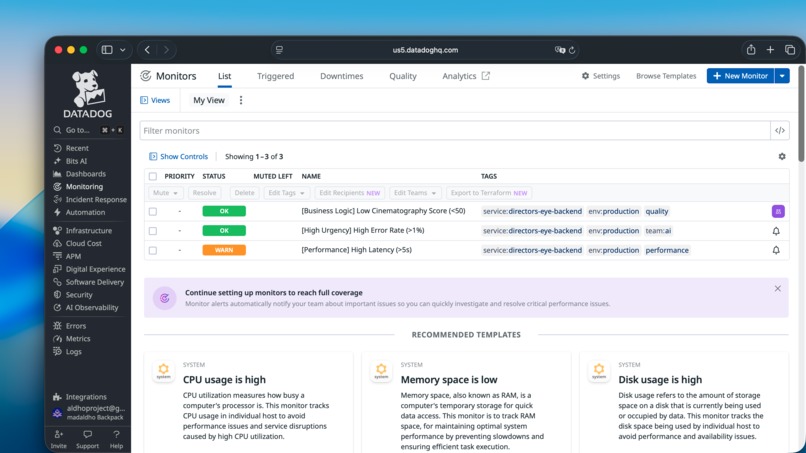Click the Resolve button
This screenshot has height=453, width=806.
coord(204,193)
